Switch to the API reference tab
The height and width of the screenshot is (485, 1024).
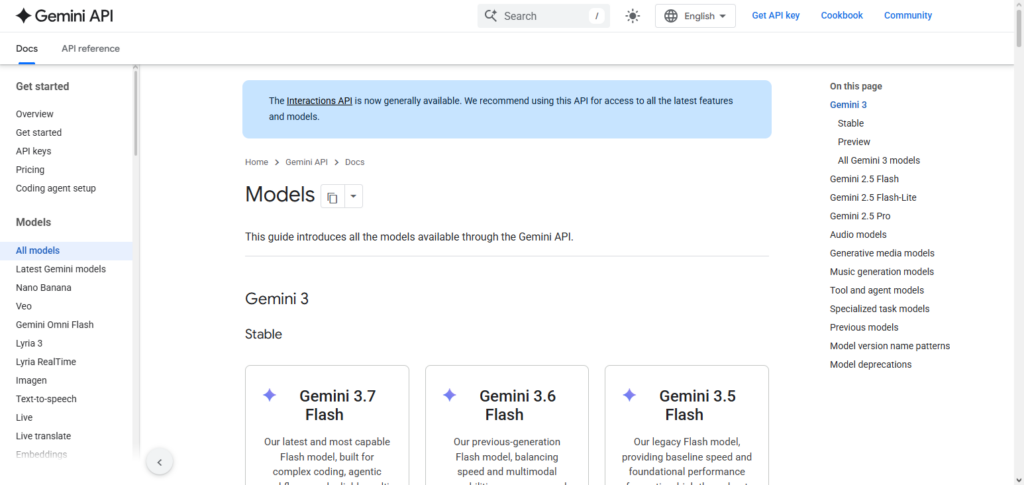click(x=91, y=48)
